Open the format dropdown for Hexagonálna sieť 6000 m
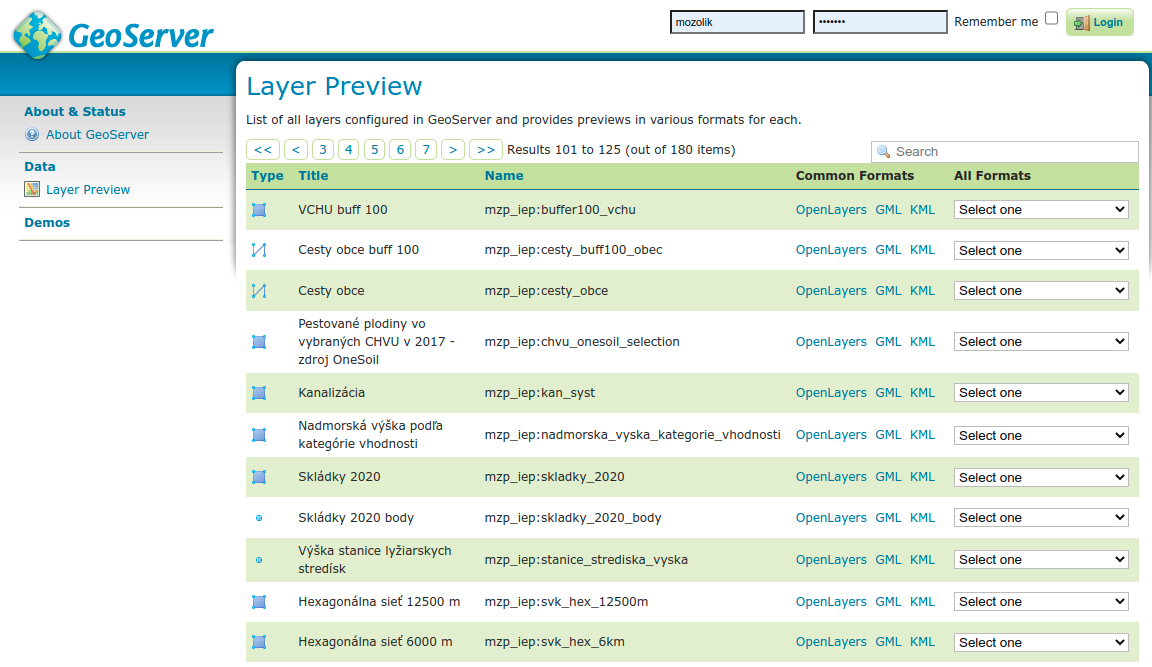 click(1040, 642)
